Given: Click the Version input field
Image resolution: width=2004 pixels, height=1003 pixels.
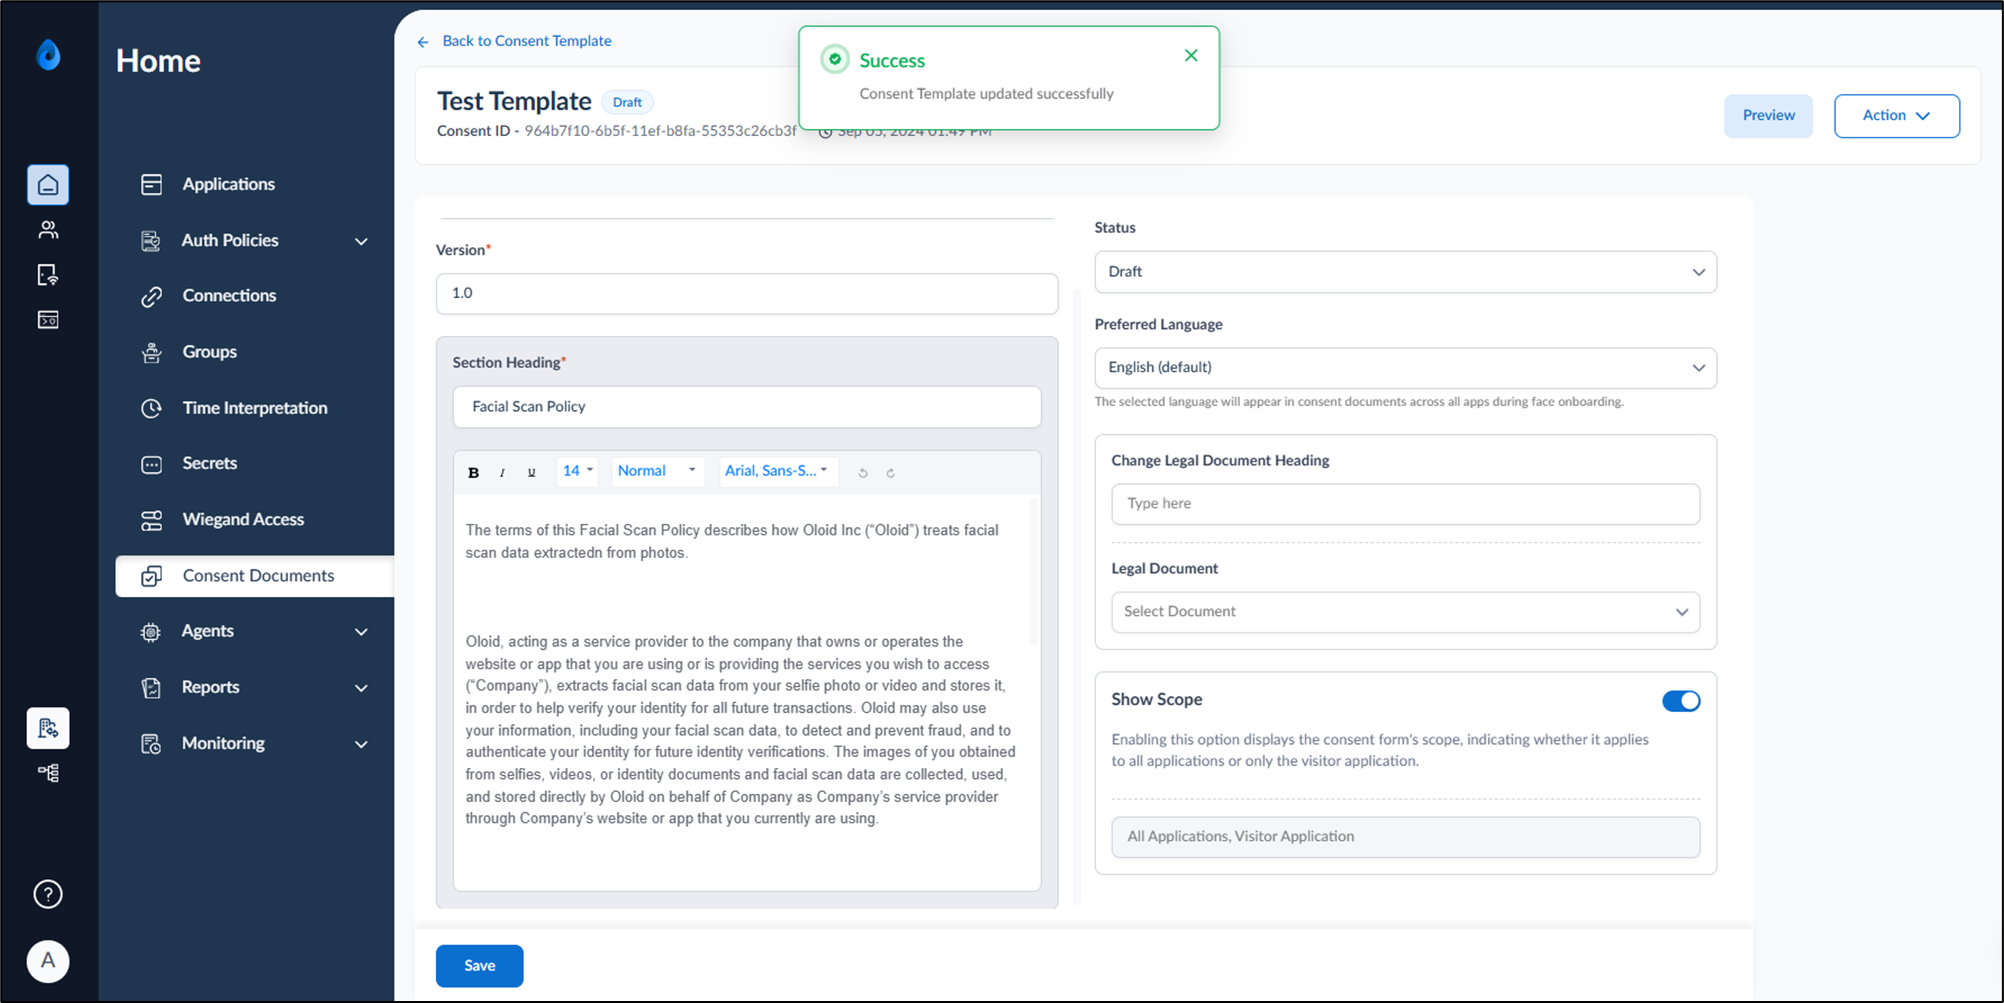Looking at the screenshot, I should tap(747, 294).
